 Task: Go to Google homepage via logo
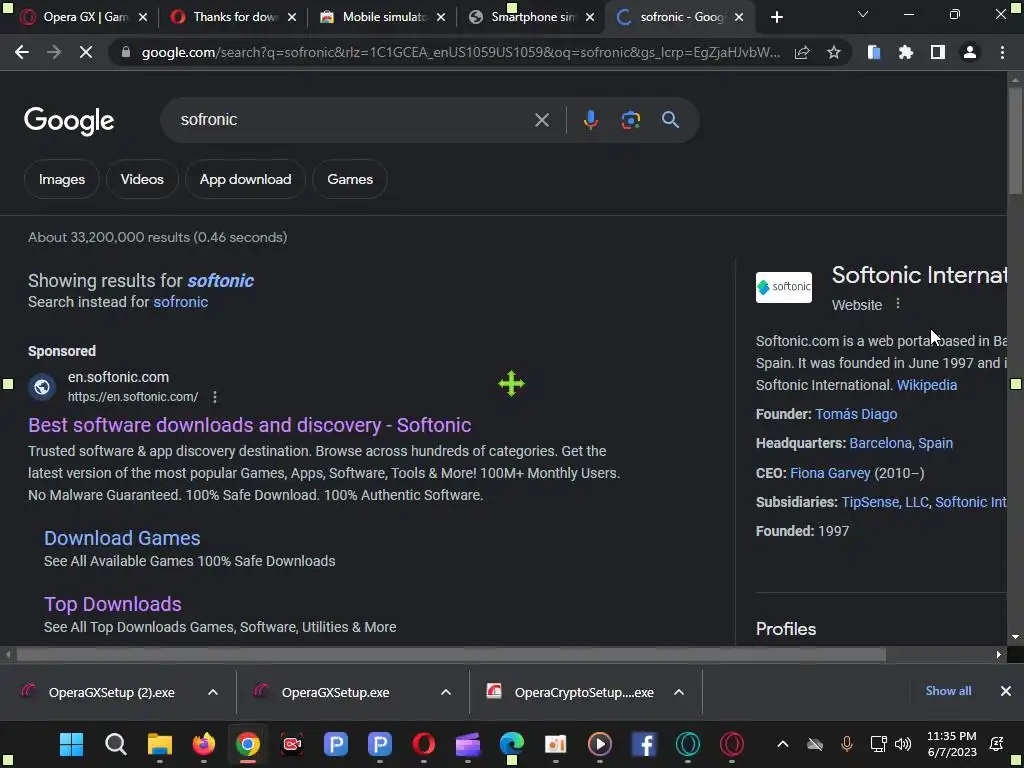[69, 121]
